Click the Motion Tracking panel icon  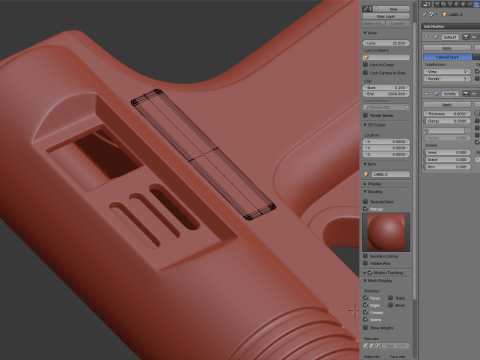[370, 273]
